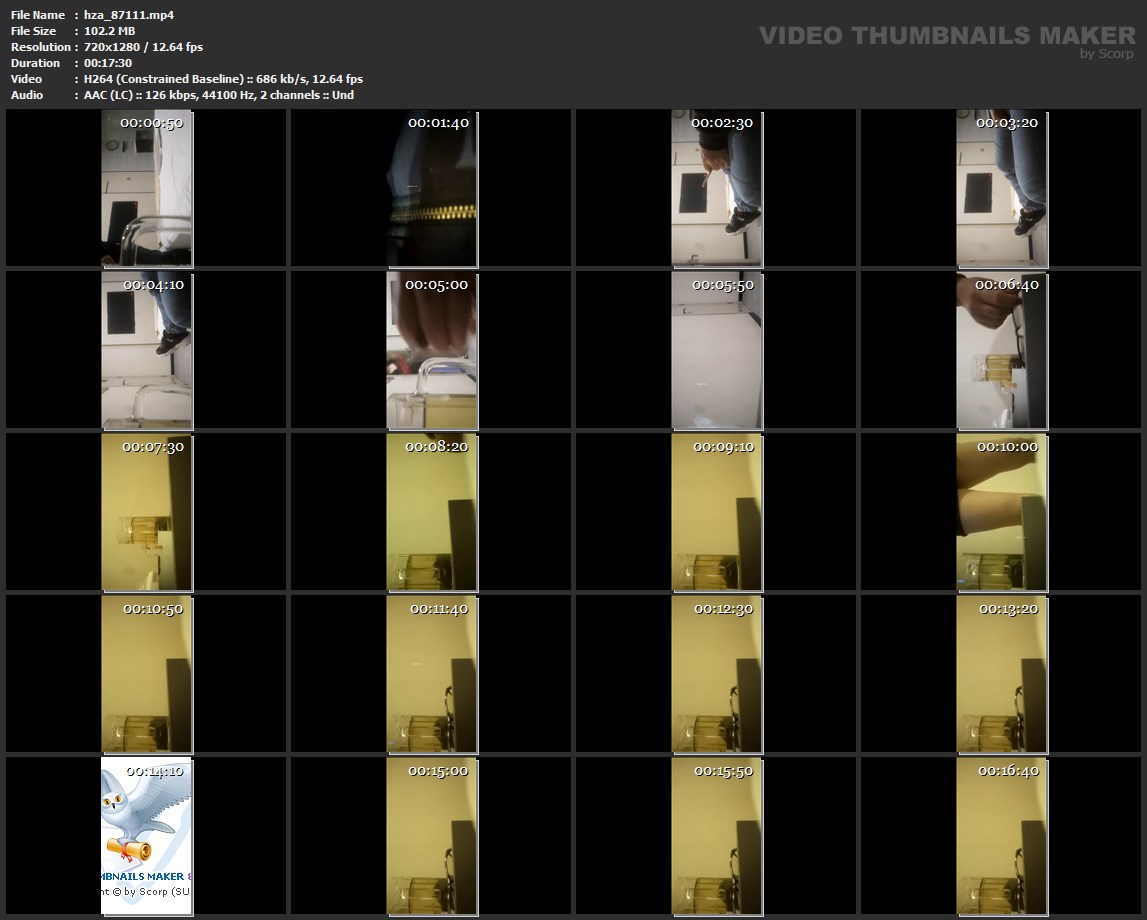Select the thumbnail stamped 00:00:50
Screen dimensions: 1147x920
(146, 188)
